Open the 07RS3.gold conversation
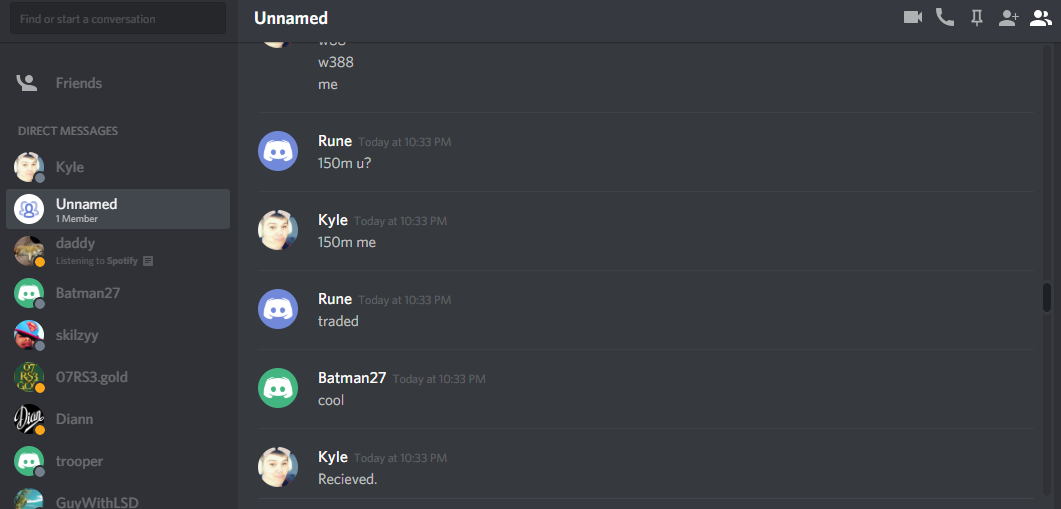Viewport: 1061px width, 509px height. click(x=118, y=377)
